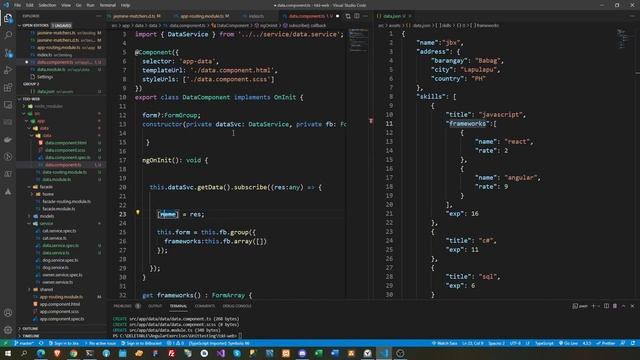Click line number 23 in left editor gutter

pos(123,214)
